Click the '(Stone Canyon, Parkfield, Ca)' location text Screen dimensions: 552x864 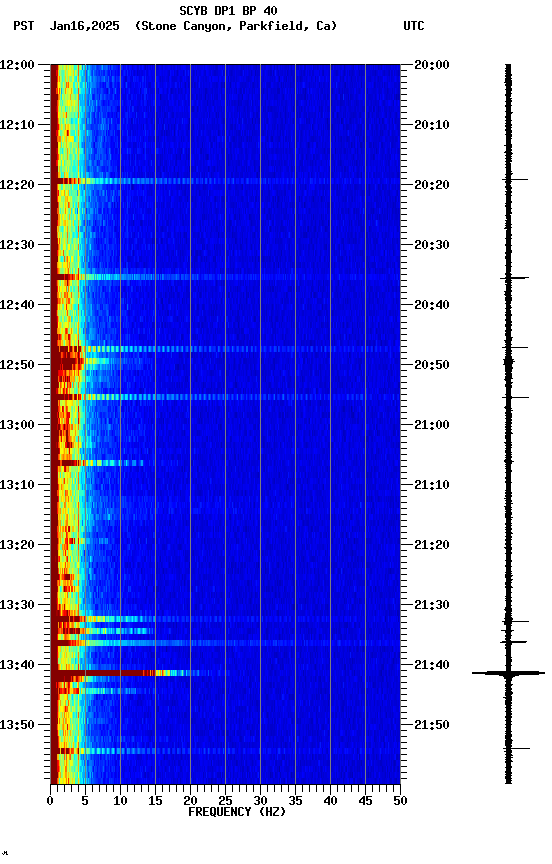(x=236, y=26)
